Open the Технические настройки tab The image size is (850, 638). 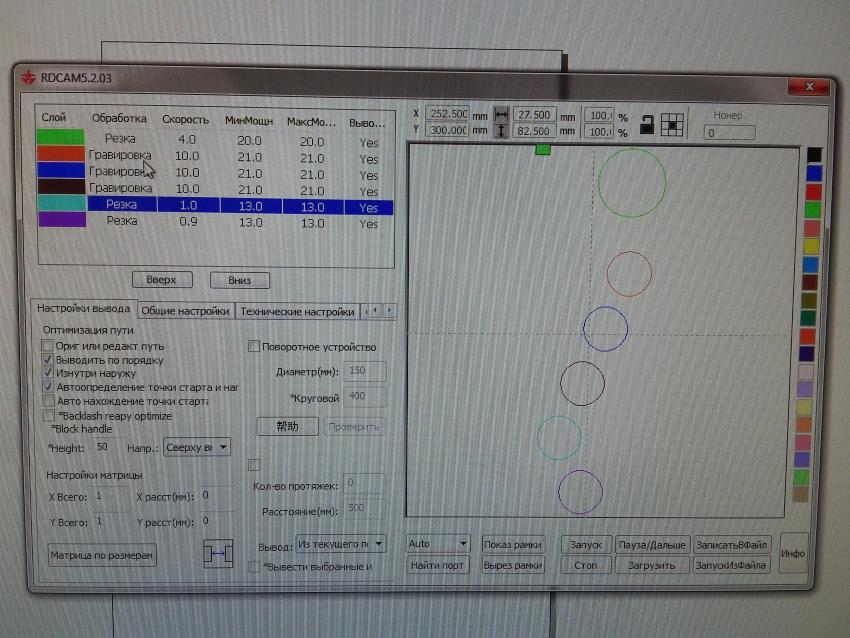click(296, 311)
